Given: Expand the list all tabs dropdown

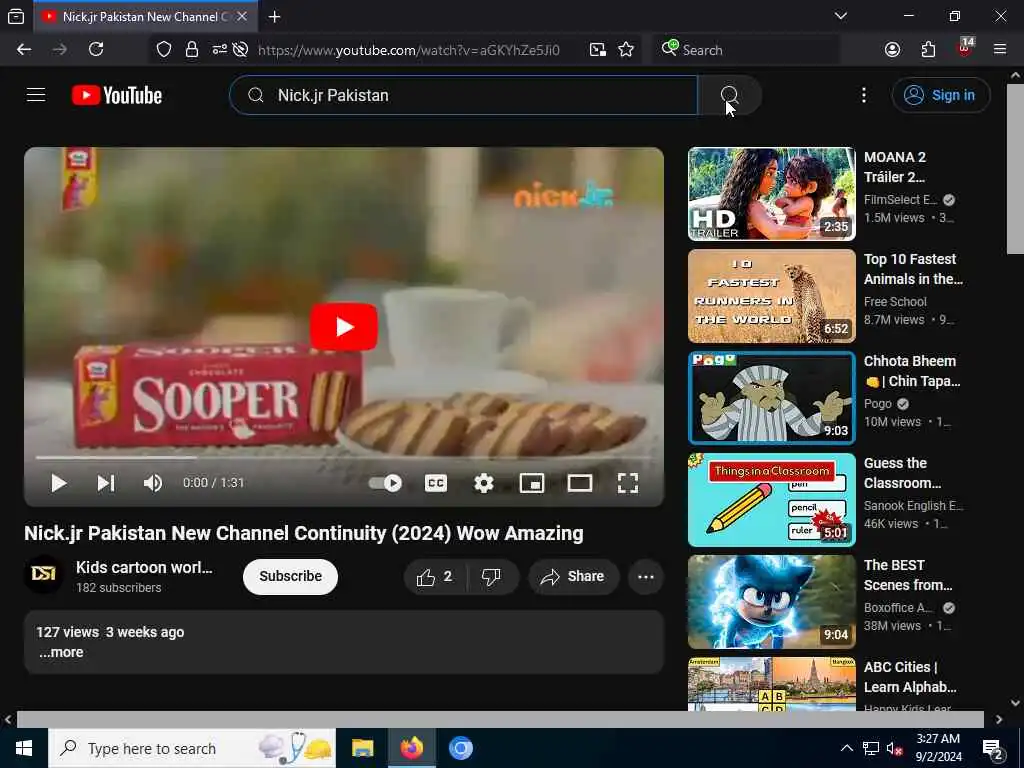Looking at the screenshot, I should click(x=840, y=16).
